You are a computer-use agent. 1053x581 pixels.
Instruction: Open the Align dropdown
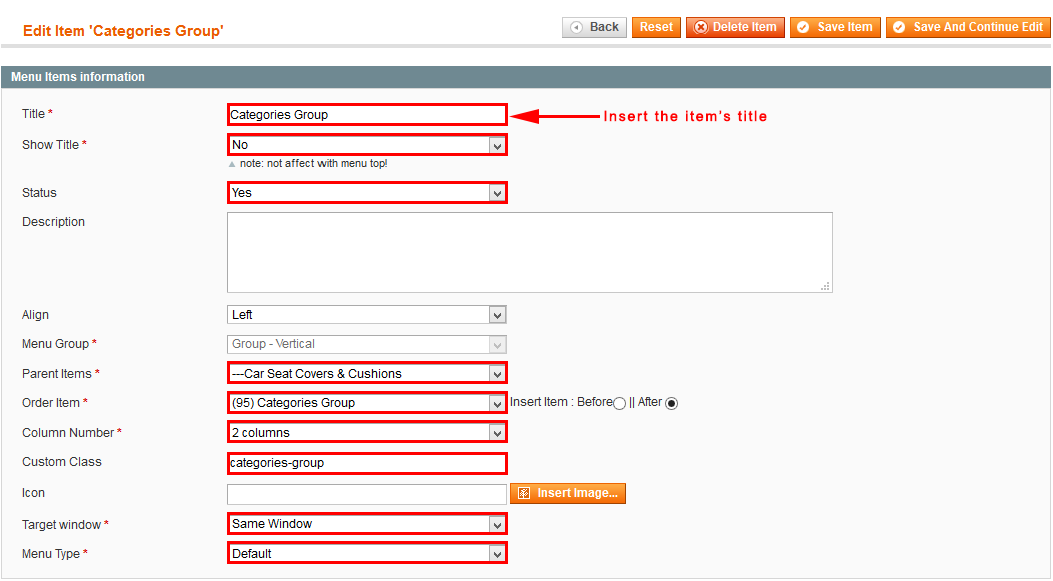tap(367, 315)
